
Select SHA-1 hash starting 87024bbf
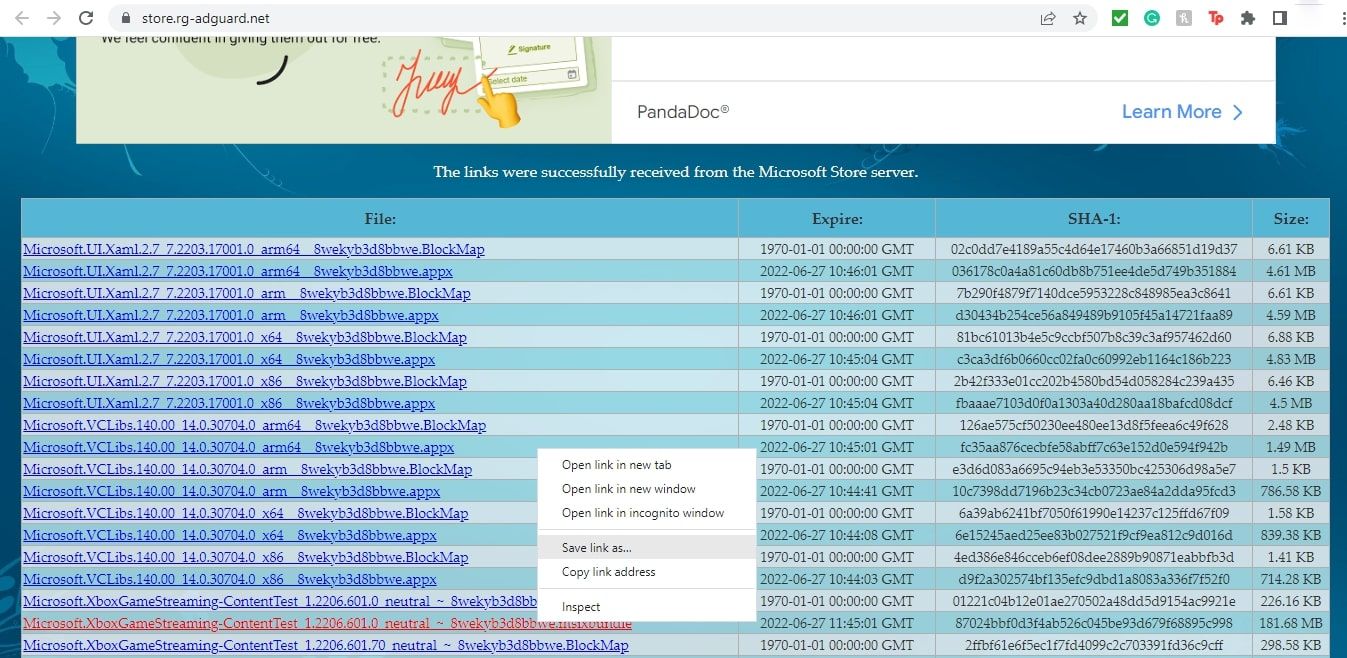pyautogui.click(x=1094, y=623)
